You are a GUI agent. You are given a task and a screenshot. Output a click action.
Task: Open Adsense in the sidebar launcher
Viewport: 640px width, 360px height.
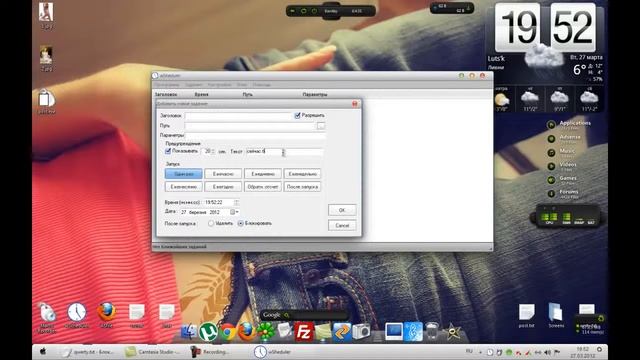tap(564, 138)
